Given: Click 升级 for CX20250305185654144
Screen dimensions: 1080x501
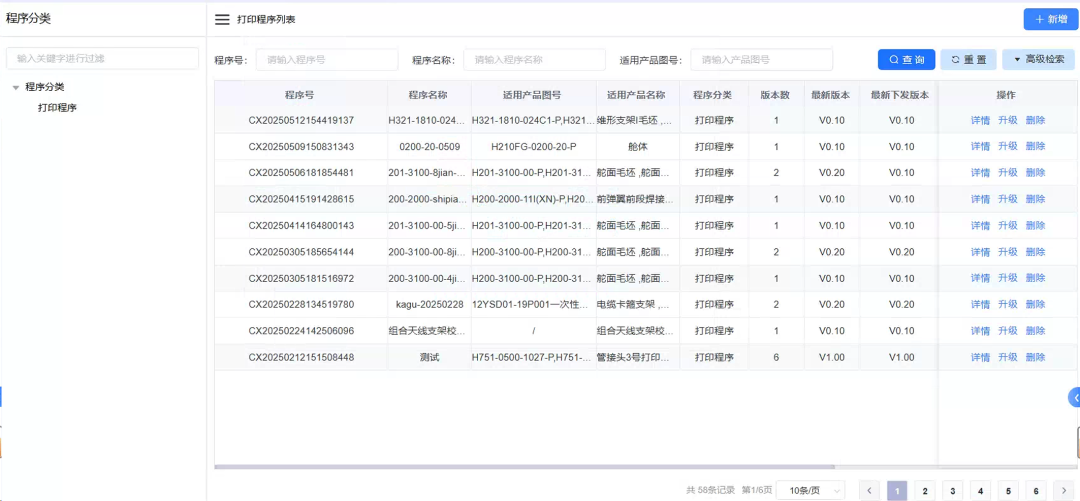Looking at the screenshot, I should (1008, 252).
